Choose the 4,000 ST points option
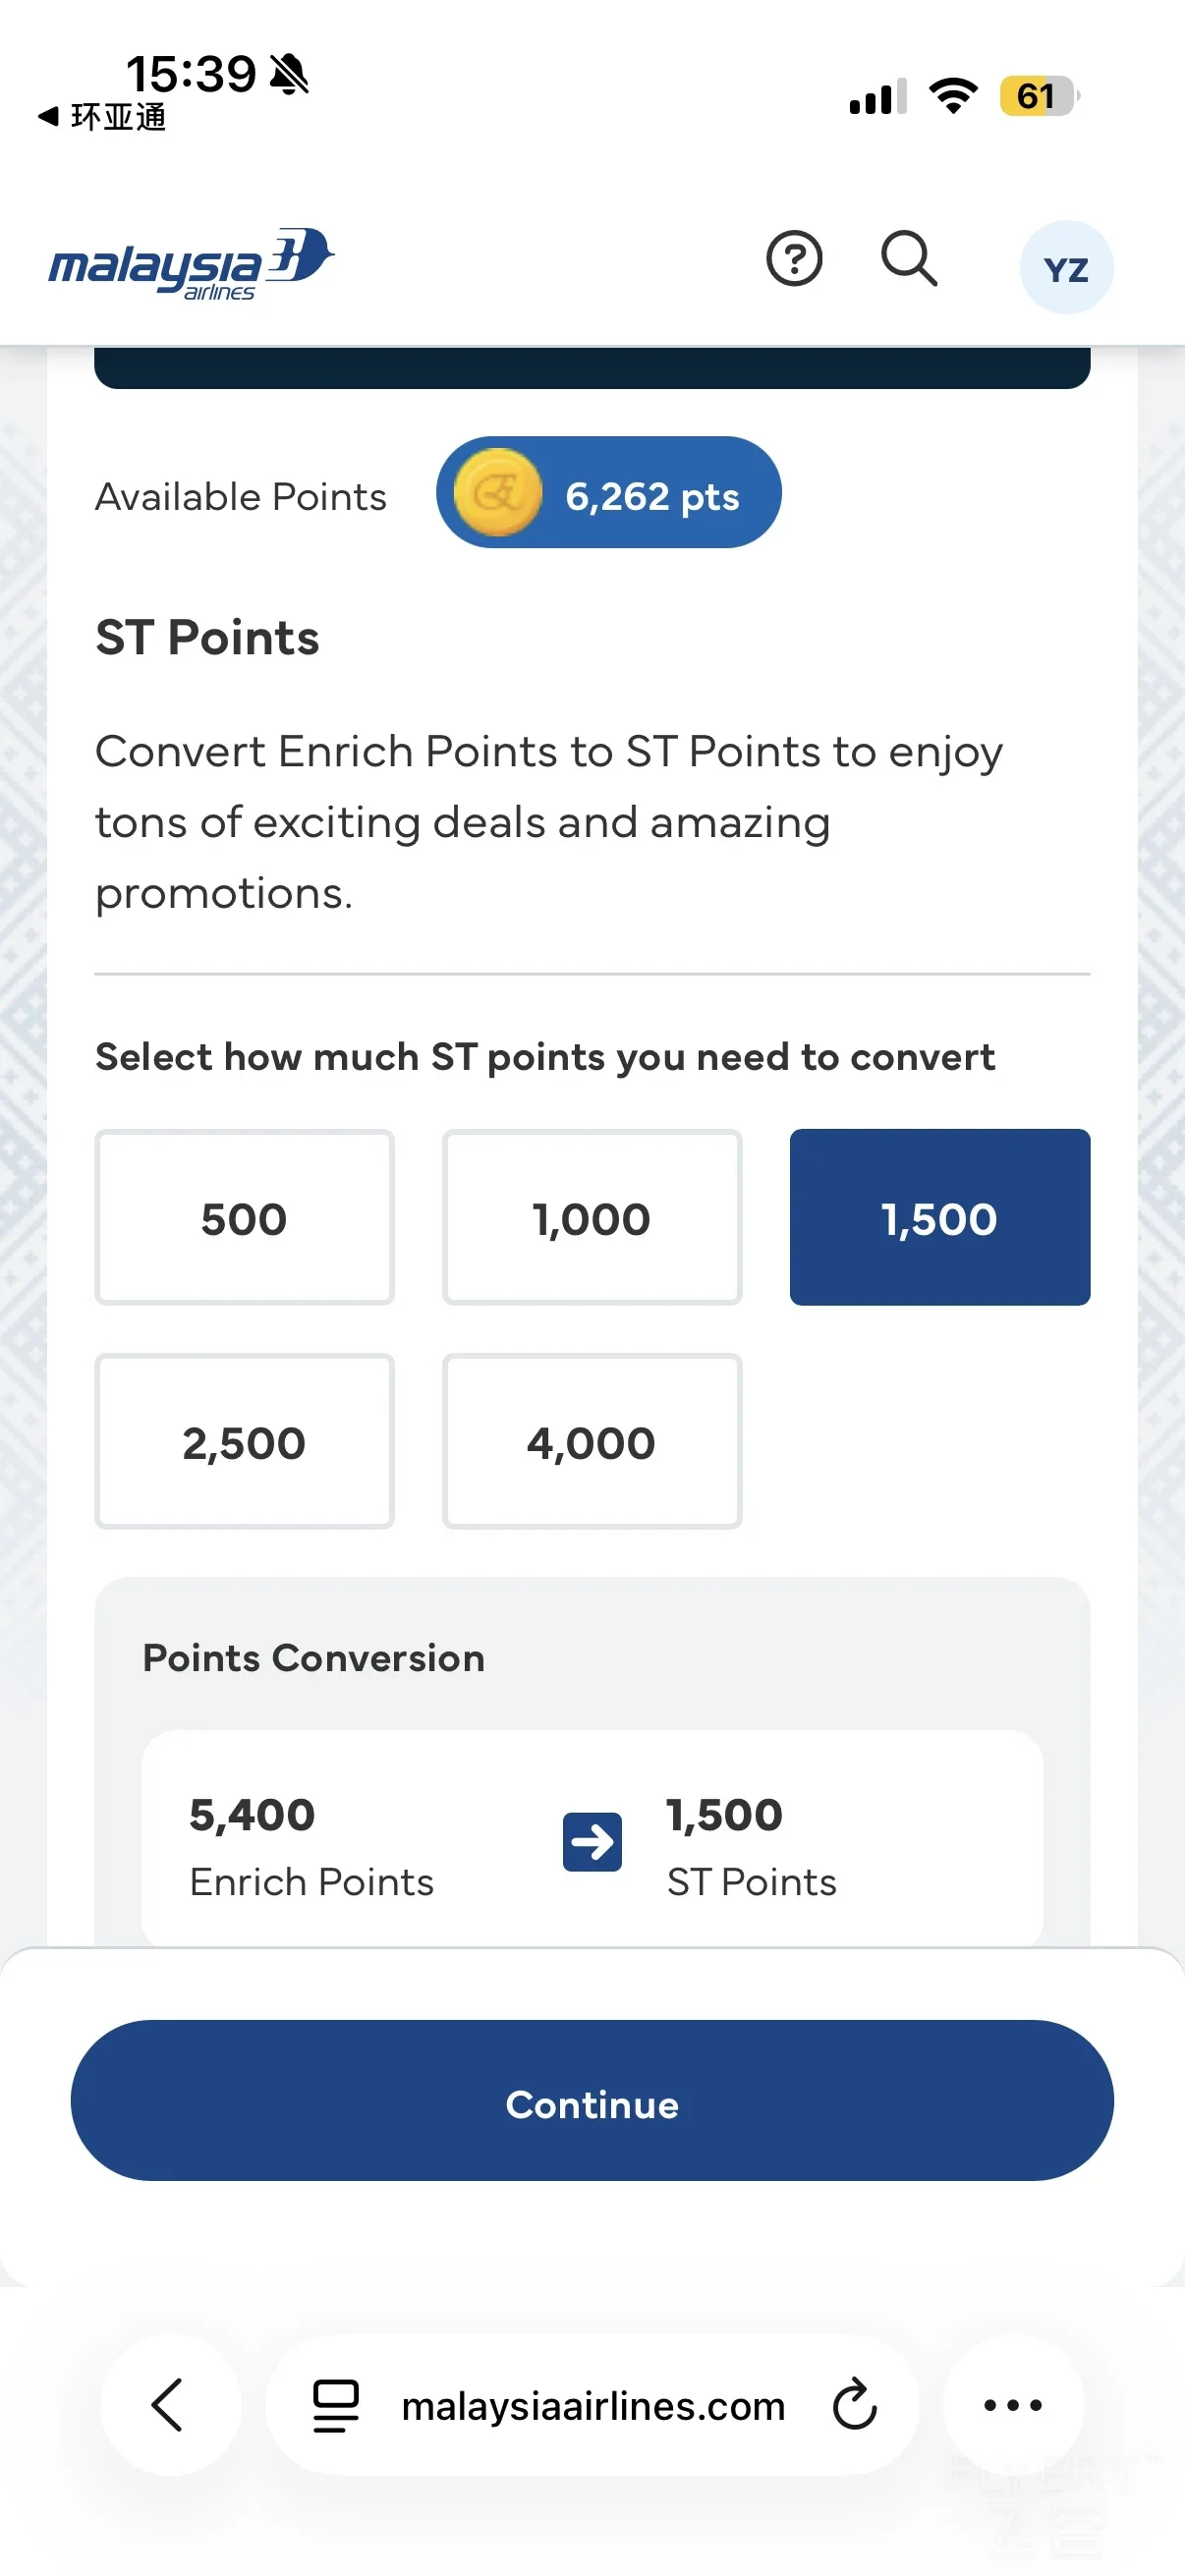 coord(592,1441)
